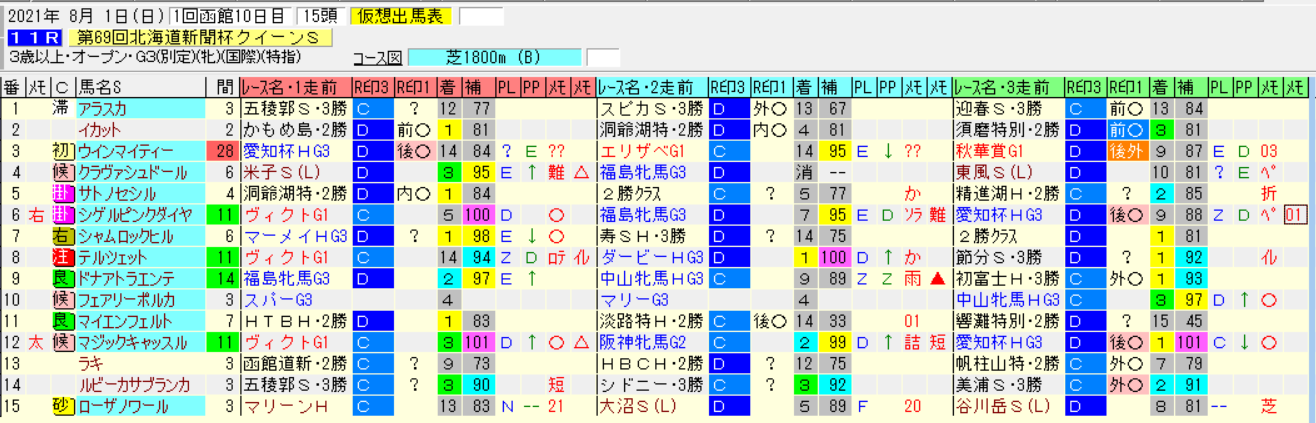This screenshot has width=1316, height=423.
Task: Open the 阪神牝馬G2 race link
Action: (651, 342)
